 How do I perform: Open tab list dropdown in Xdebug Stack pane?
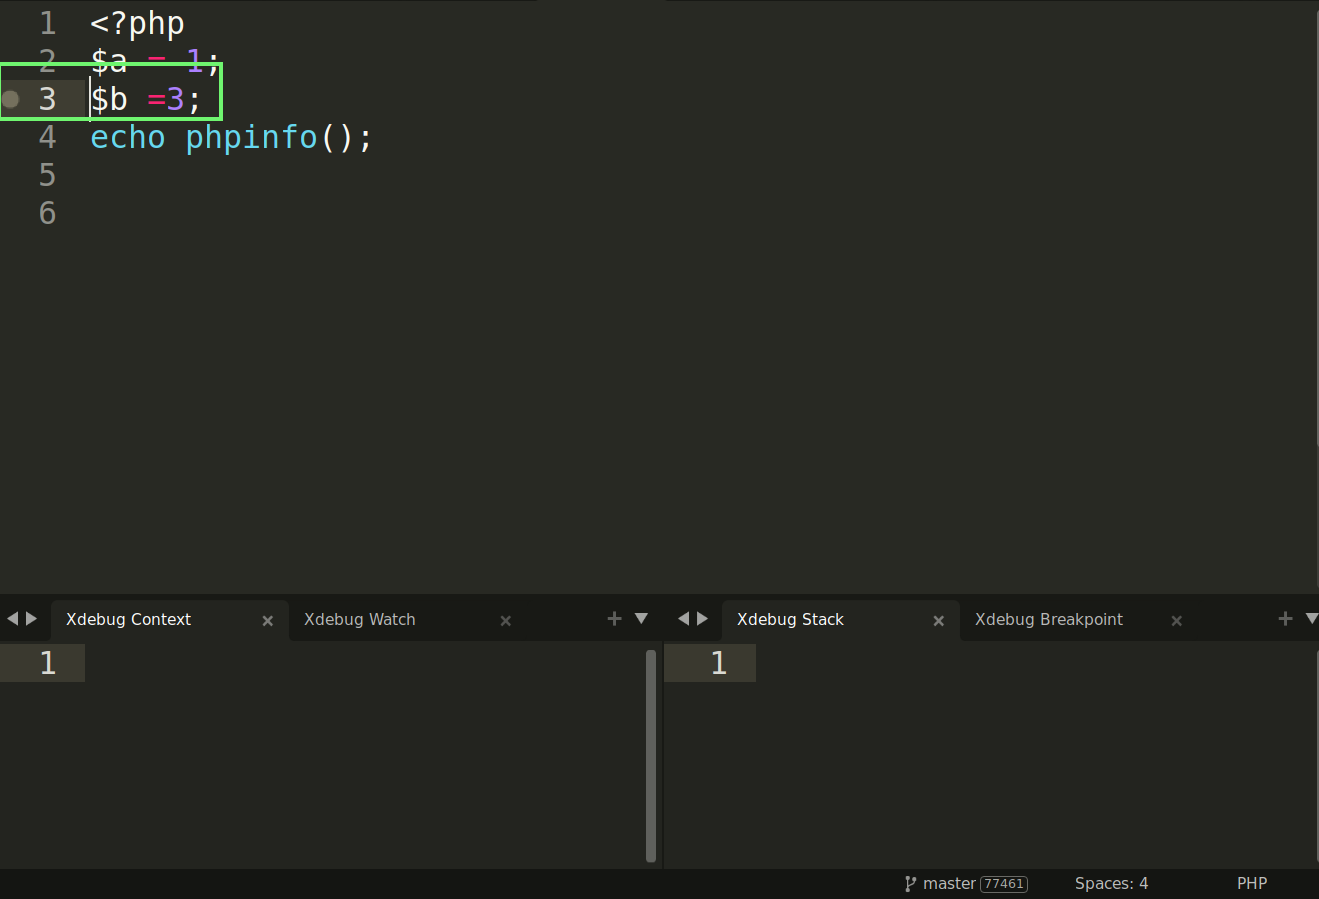pos(1312,619)
